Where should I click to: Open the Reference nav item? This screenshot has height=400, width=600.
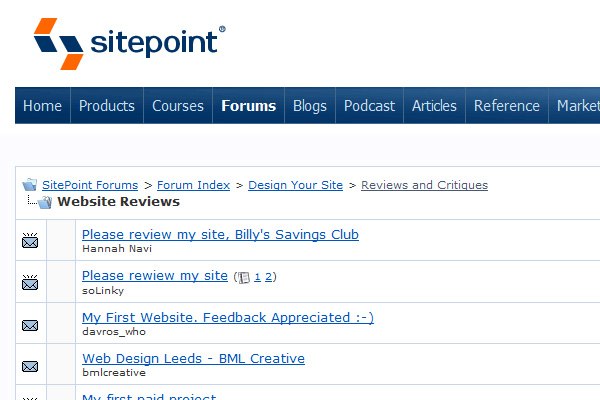click(x=507, y=106)
